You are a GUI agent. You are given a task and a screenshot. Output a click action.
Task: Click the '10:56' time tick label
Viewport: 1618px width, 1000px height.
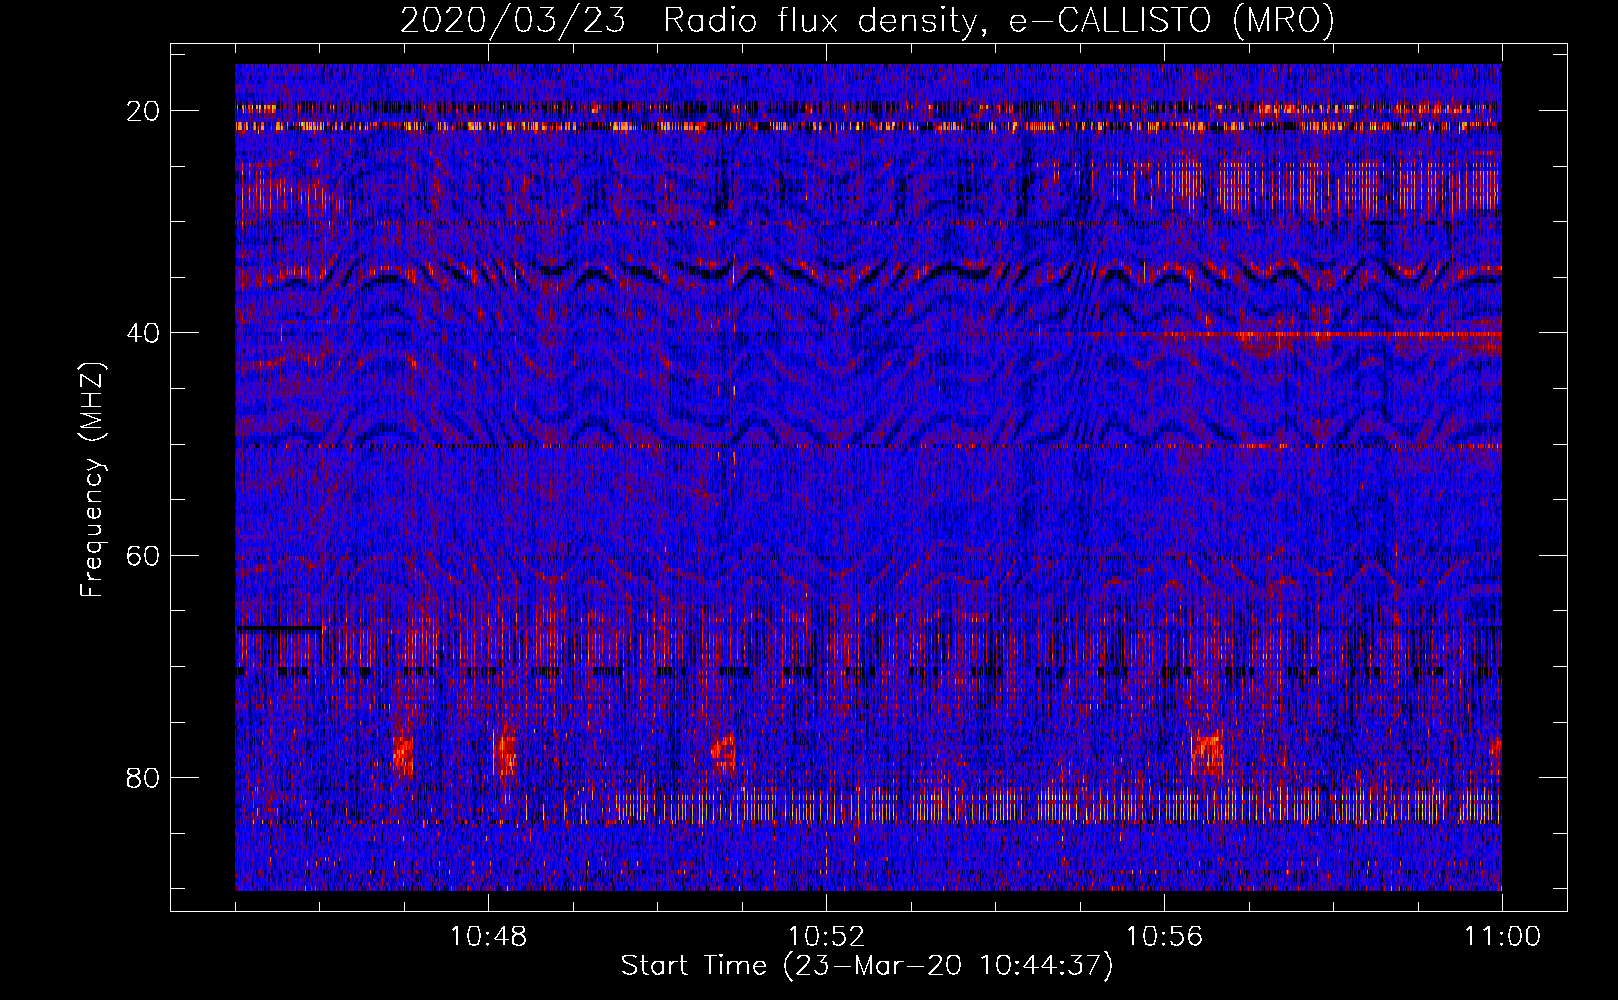coord(1164,937)
